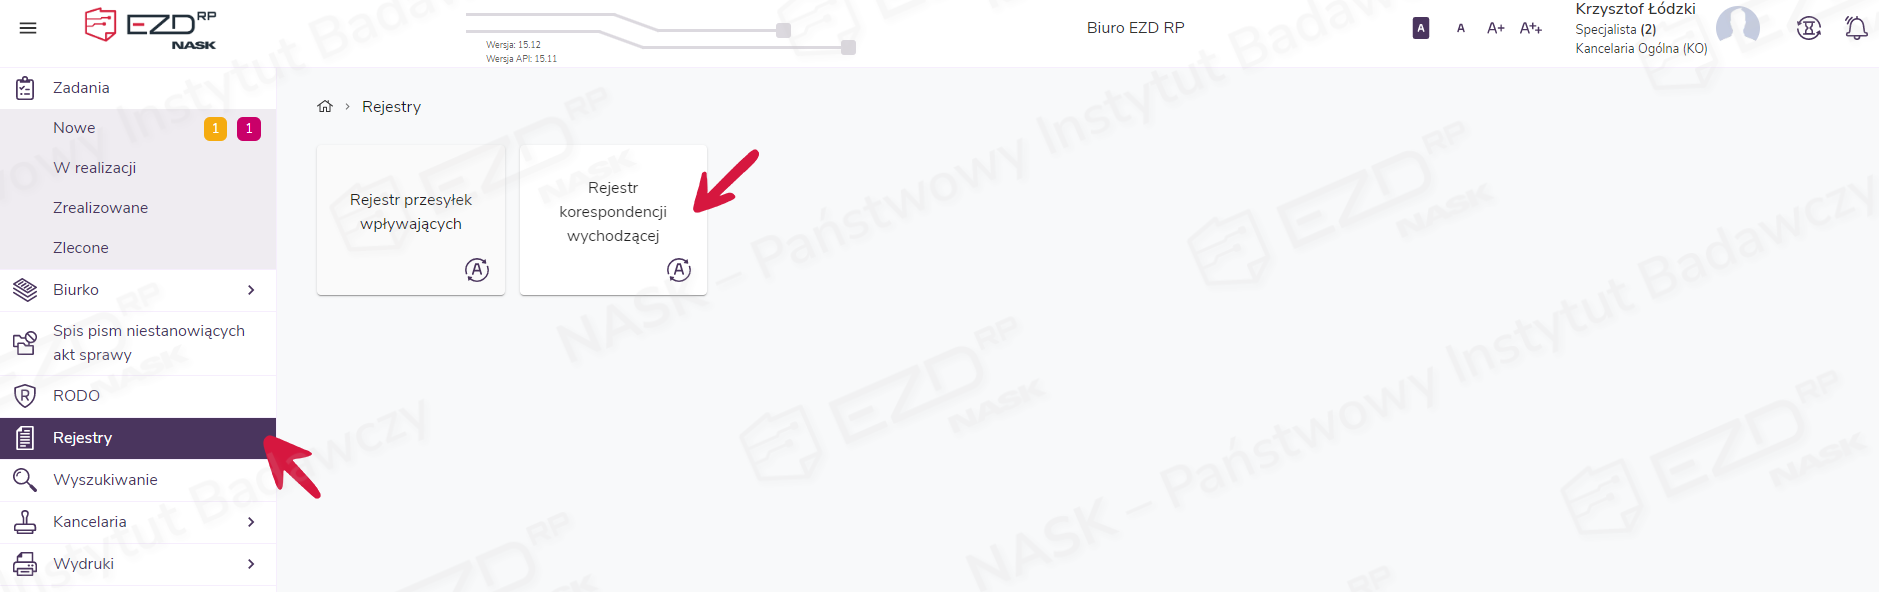Open the Rejestr przesyłek wpływających card
Image resolution: width=1879 pixels, height=592 pixels.
click(411, 220)
